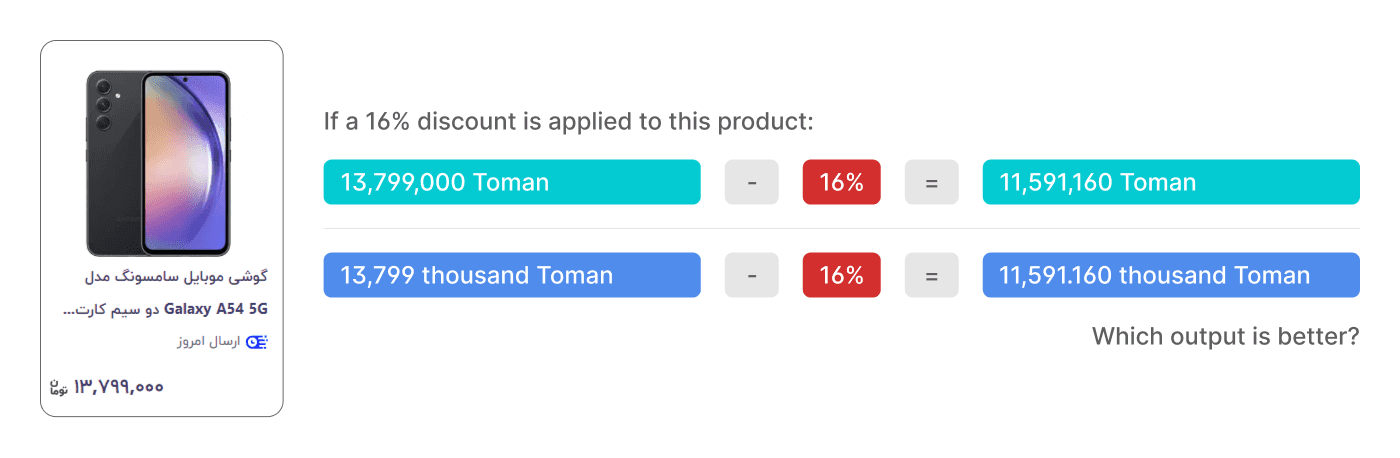Viewport: 1400px width, 458px height.
Task: Select the minus sign in the blue row
Action: point(752,275)
